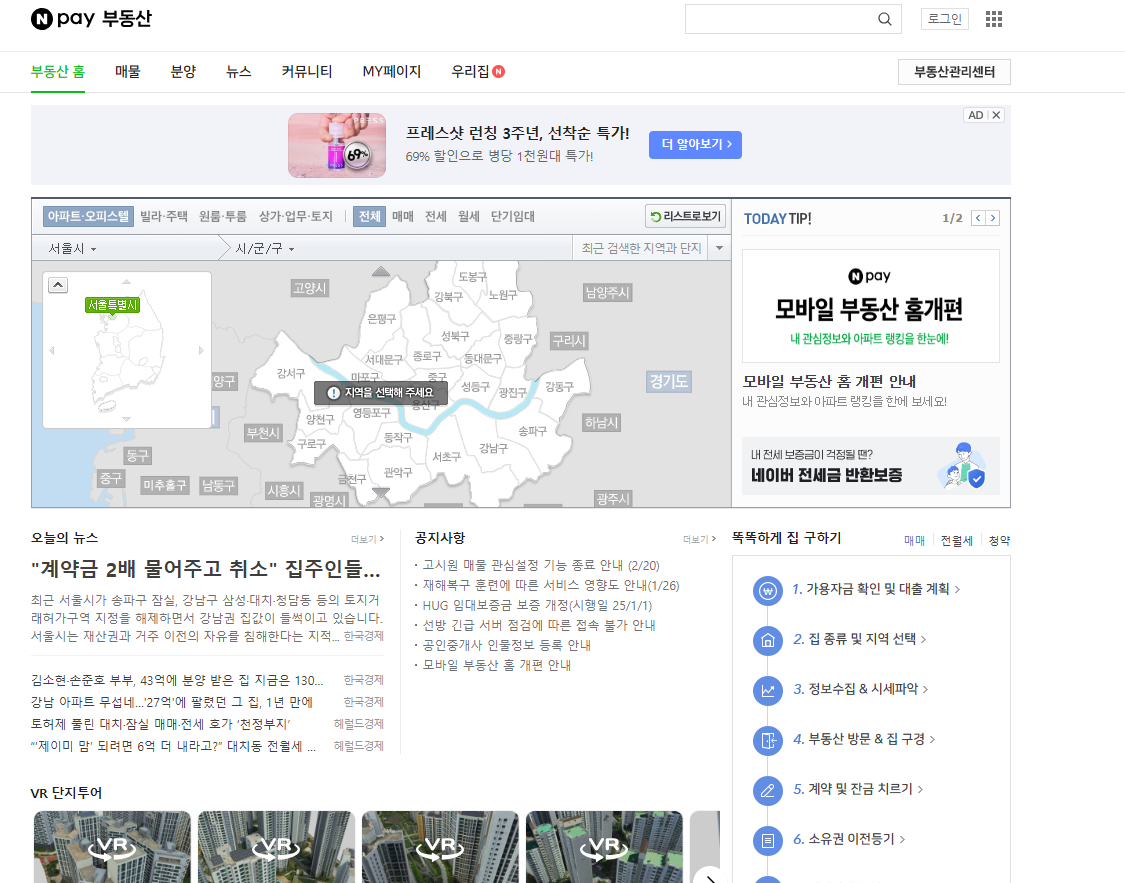Expand 소유권 이전등기 step
1125x883 pixels.
pos(849,839)
